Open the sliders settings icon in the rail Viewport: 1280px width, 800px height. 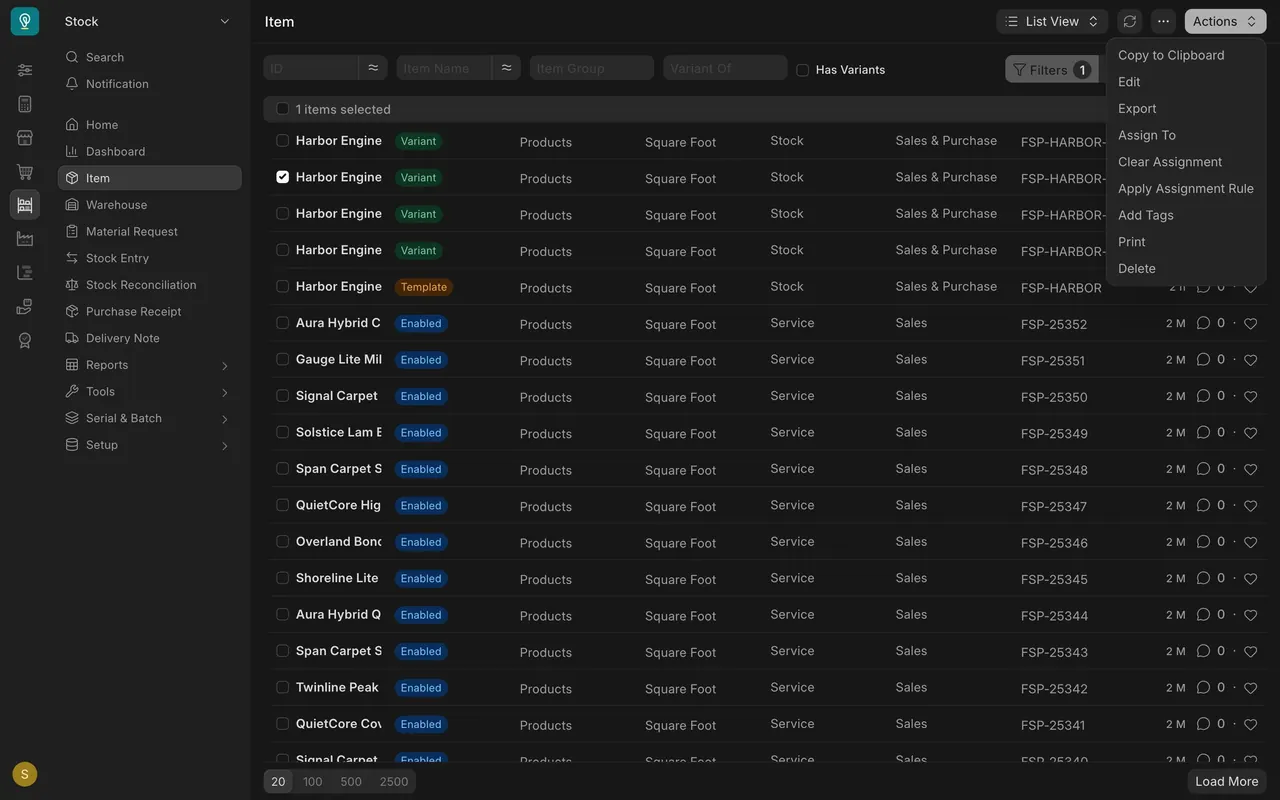25,70
